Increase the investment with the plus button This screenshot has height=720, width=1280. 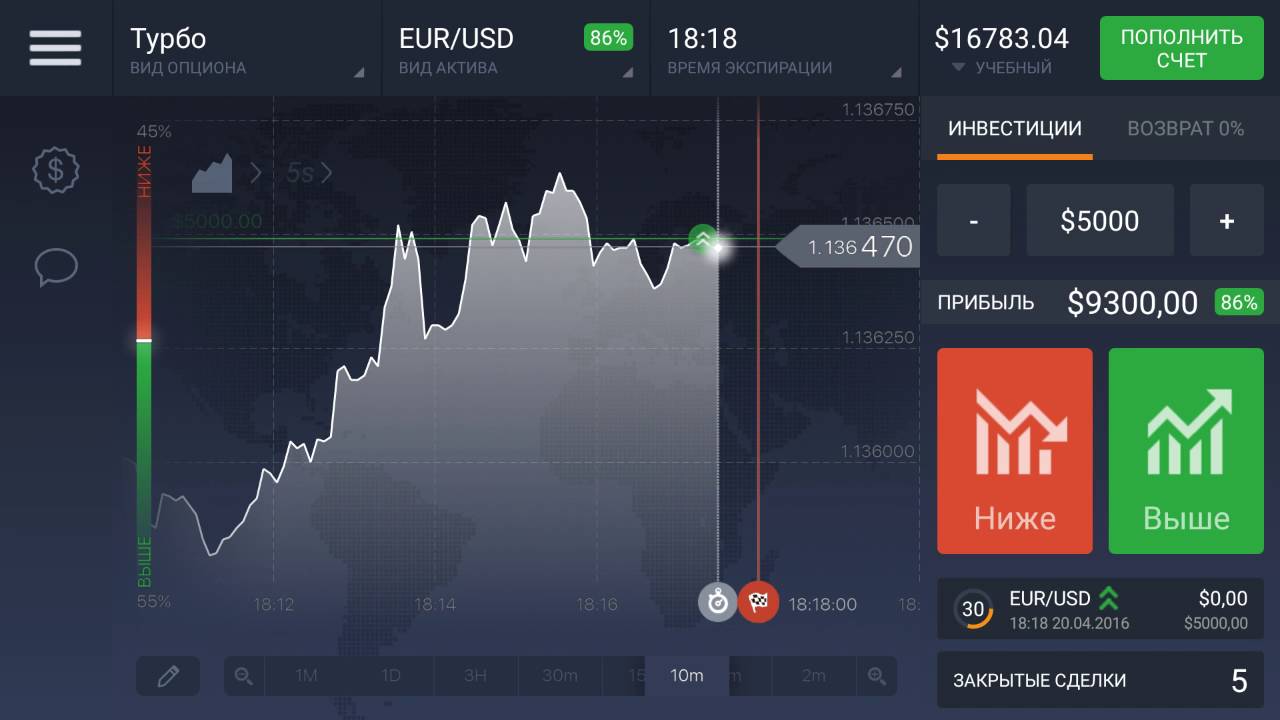pos(1227,221)
